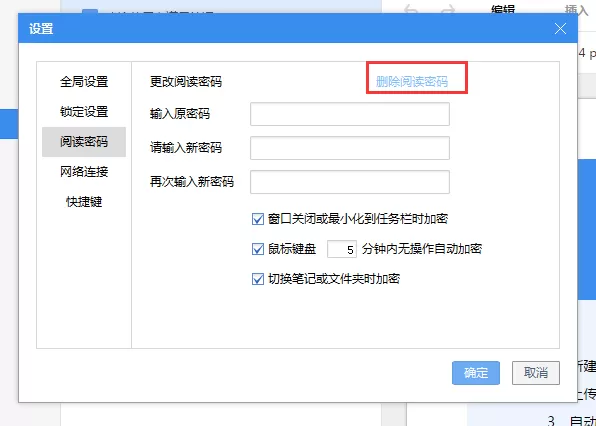Open the 插入 tab in the editor window
Screen dimensions: 596x426
pos(577,9)
